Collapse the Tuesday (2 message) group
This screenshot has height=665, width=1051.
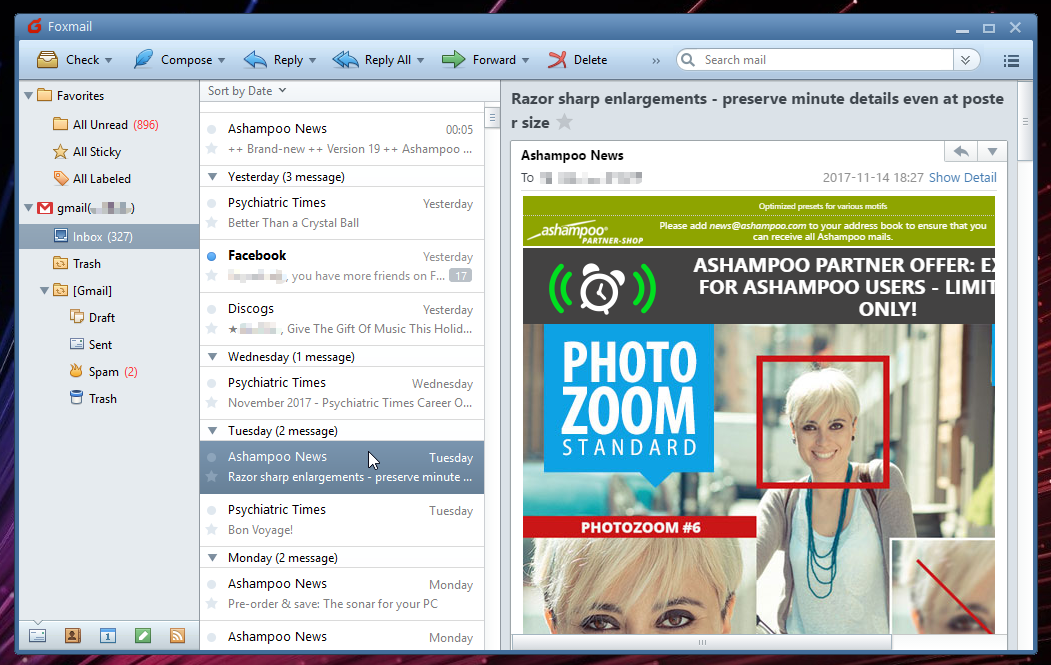[x=212, y=430]
